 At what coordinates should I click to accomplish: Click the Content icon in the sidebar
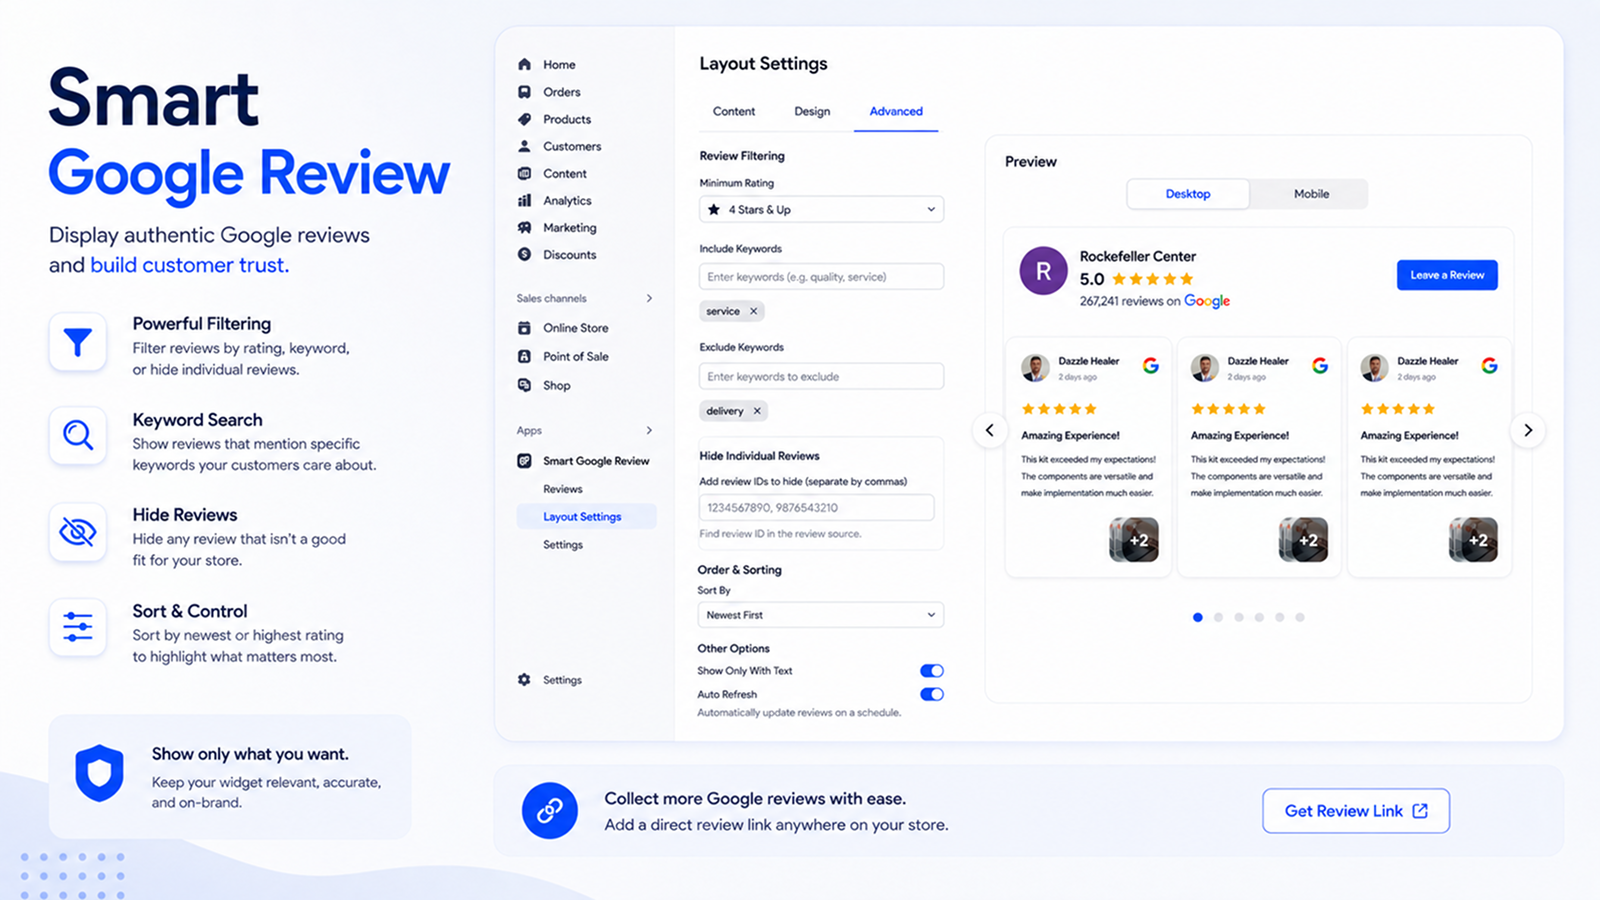pyautogui.click(x=524, y=173)
